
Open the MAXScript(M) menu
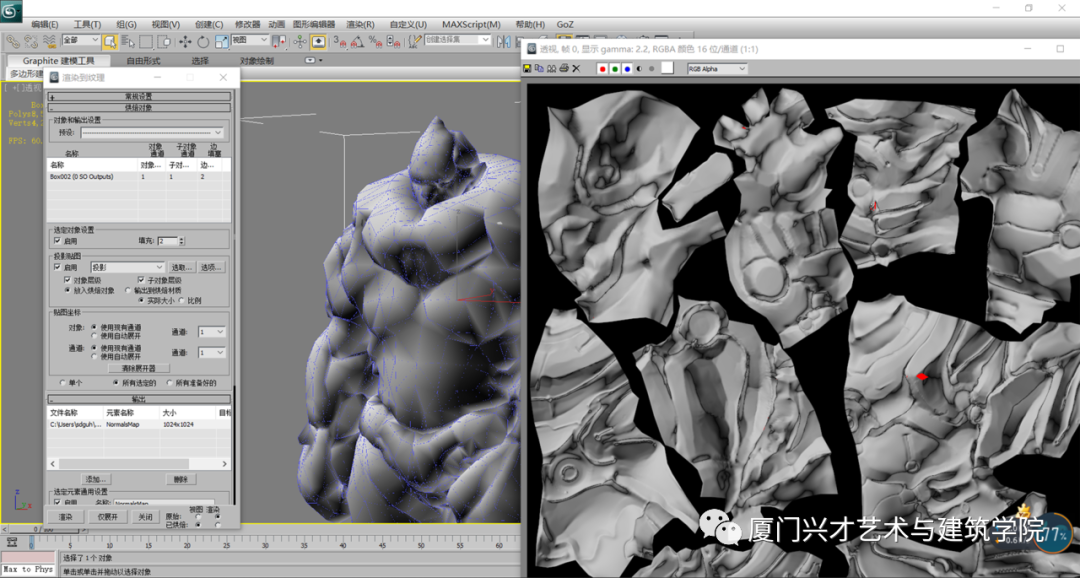471,24
